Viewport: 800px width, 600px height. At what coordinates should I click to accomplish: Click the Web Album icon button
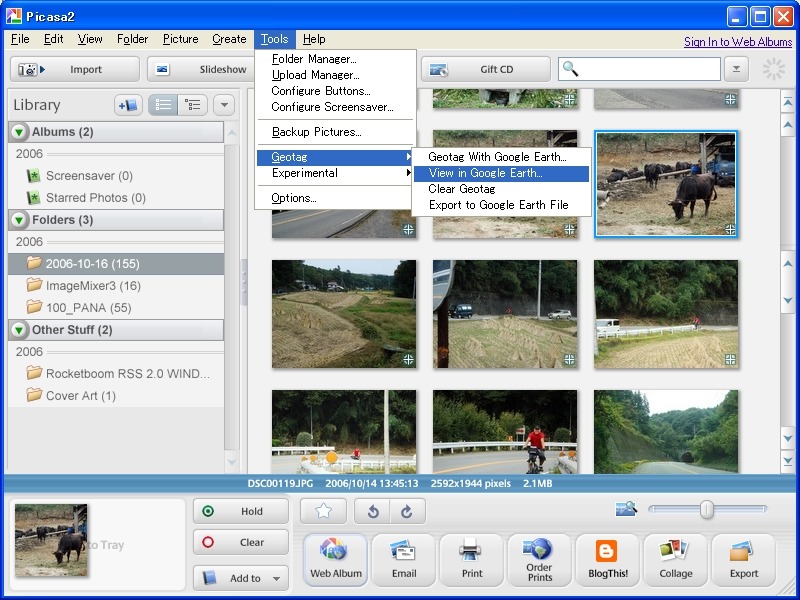[334, 559]
